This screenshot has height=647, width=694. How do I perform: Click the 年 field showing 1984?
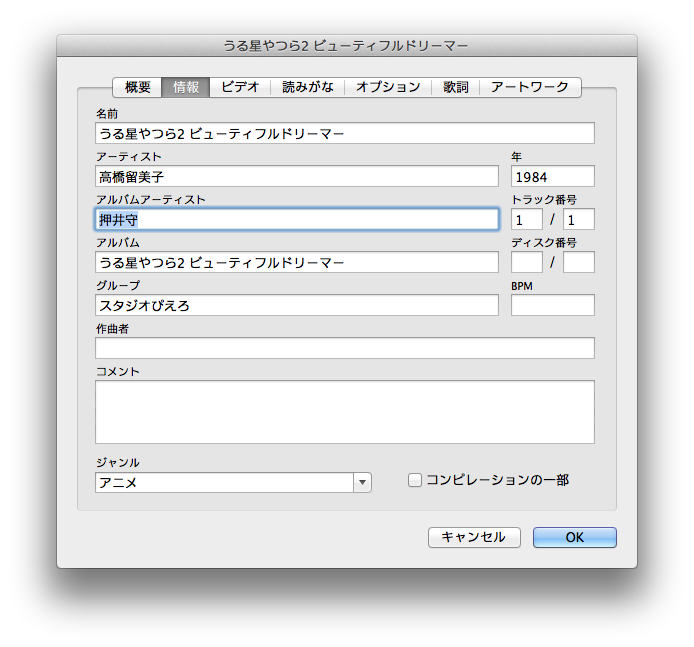(552, 176)
